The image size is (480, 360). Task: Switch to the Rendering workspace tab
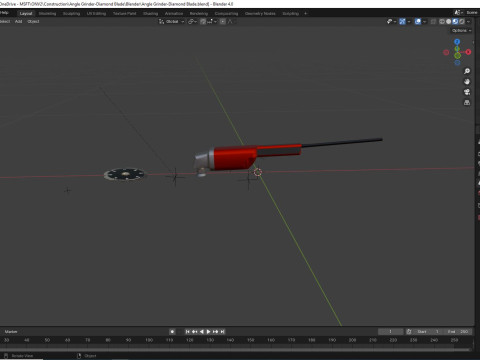coord(199,13)
